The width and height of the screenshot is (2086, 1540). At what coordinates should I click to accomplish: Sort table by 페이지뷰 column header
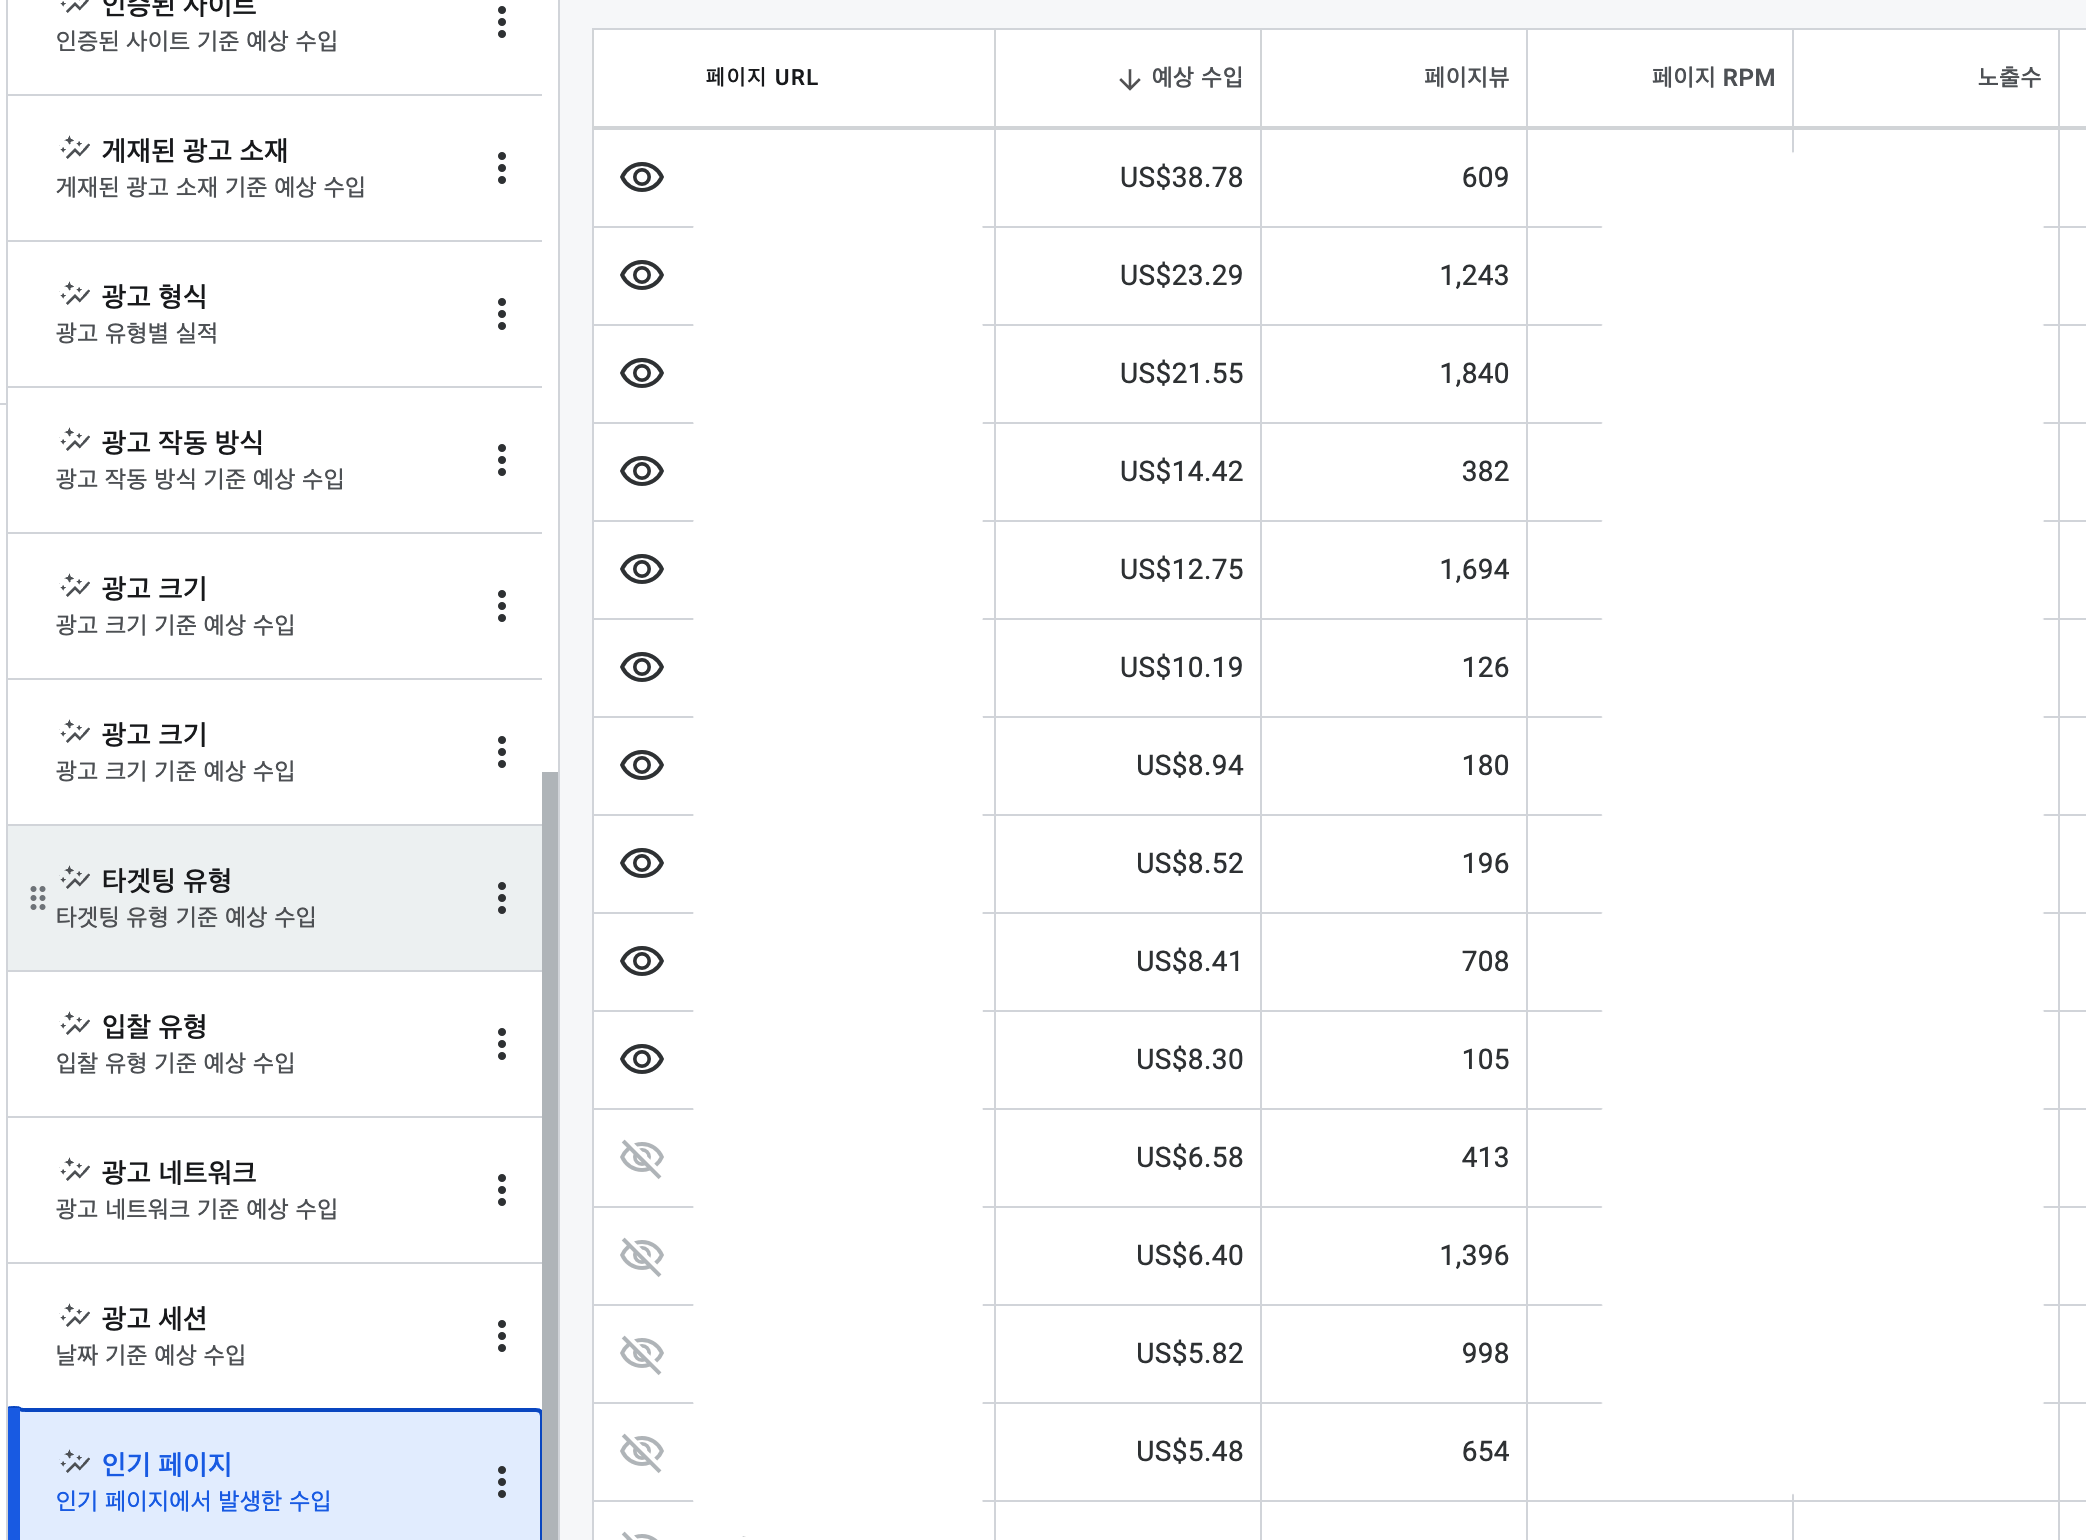point(1465,77)
